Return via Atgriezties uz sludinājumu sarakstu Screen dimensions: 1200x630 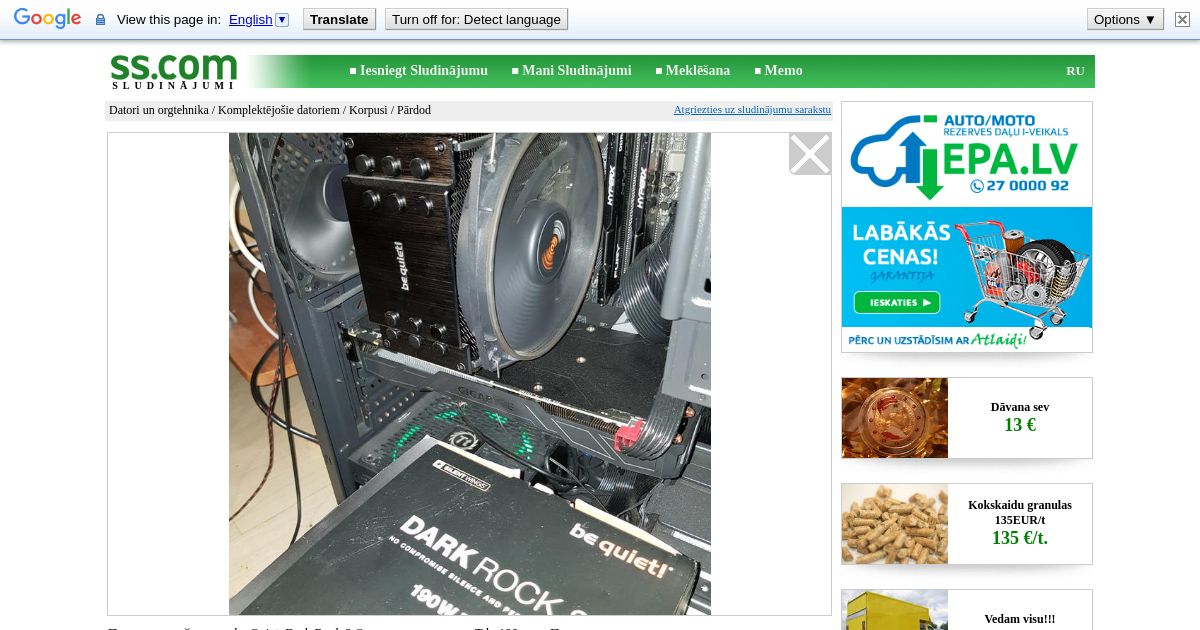(x=752, y=109)
